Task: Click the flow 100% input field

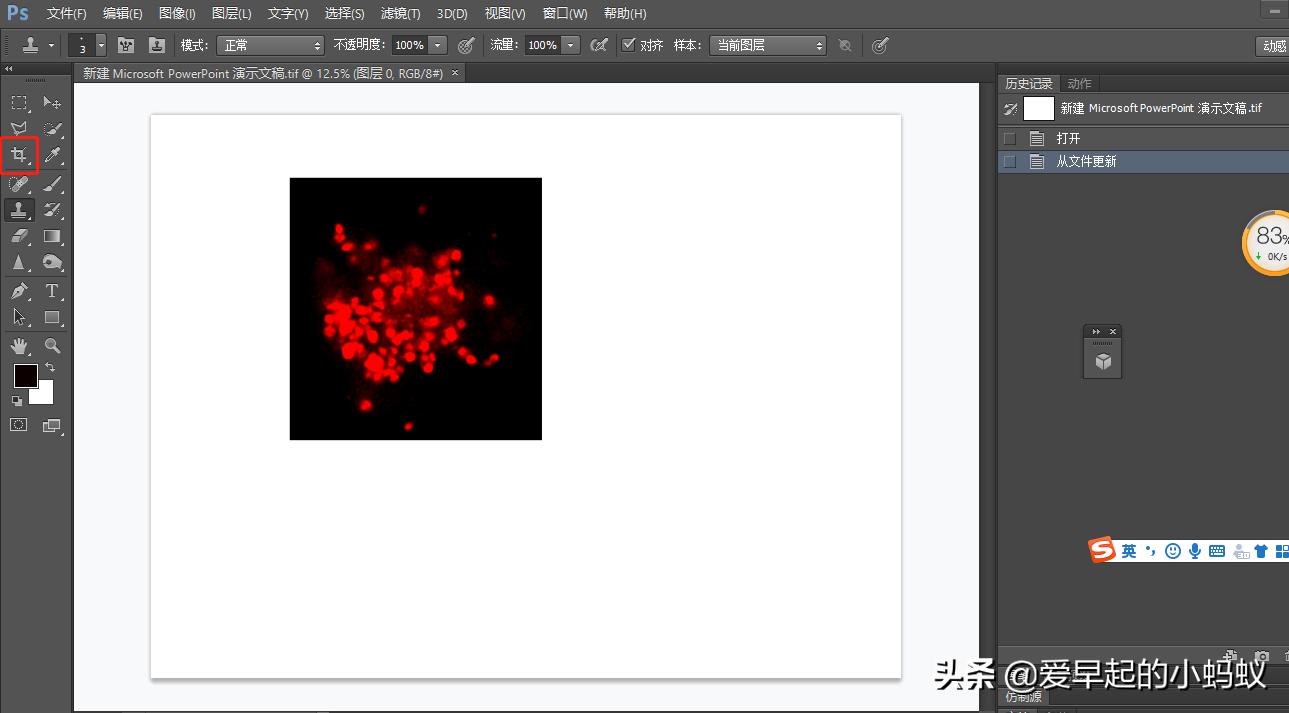Action: tap(542, 45)
